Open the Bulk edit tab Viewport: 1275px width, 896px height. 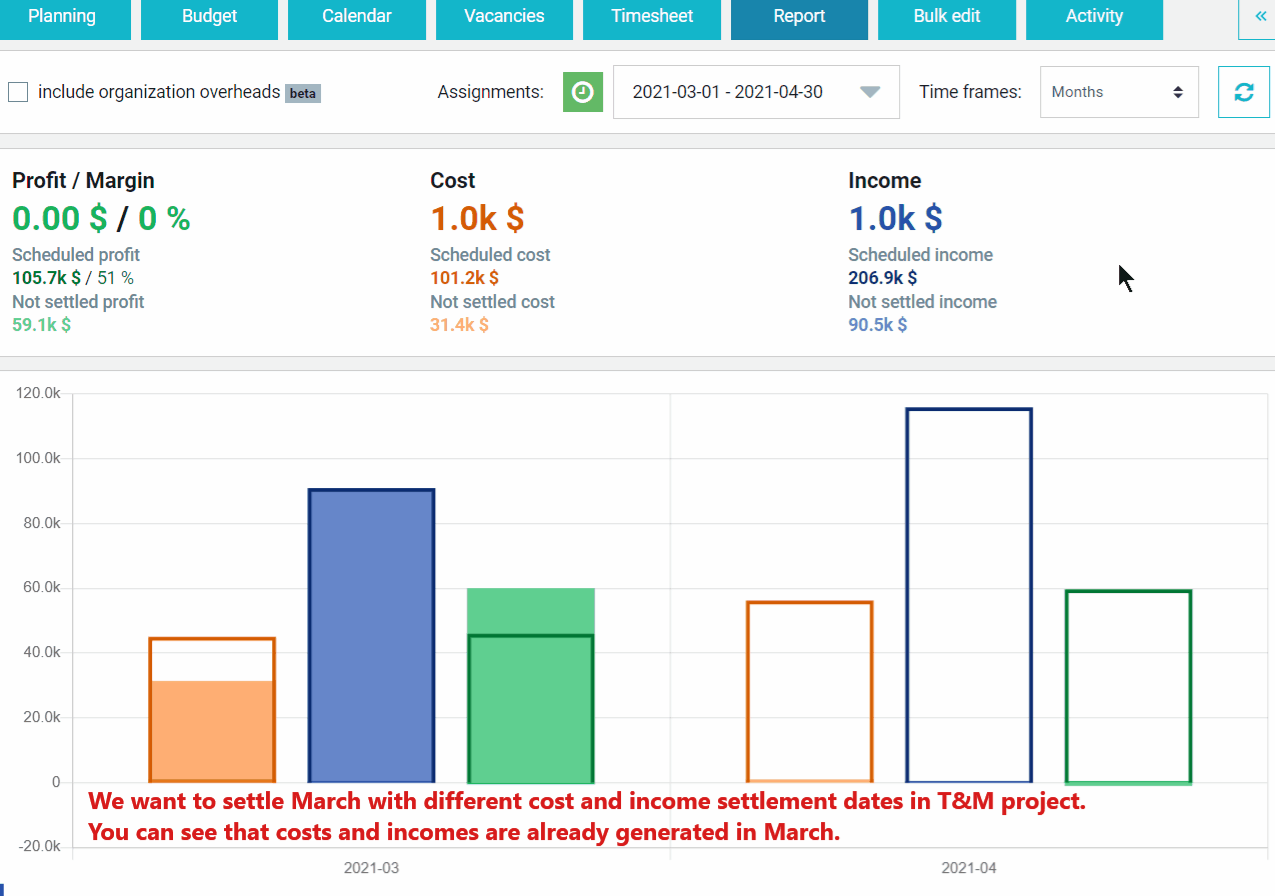(x=947, y=18)
